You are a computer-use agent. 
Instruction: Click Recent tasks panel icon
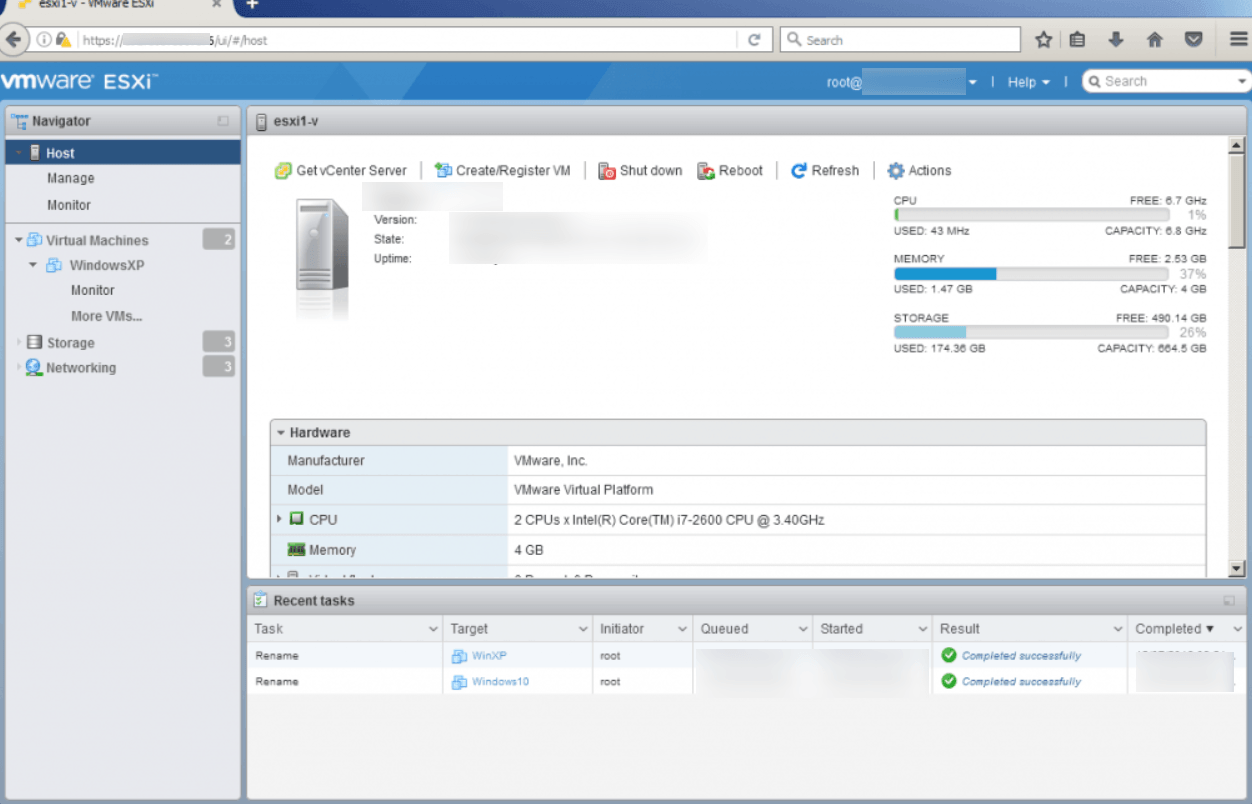(260, 600)
